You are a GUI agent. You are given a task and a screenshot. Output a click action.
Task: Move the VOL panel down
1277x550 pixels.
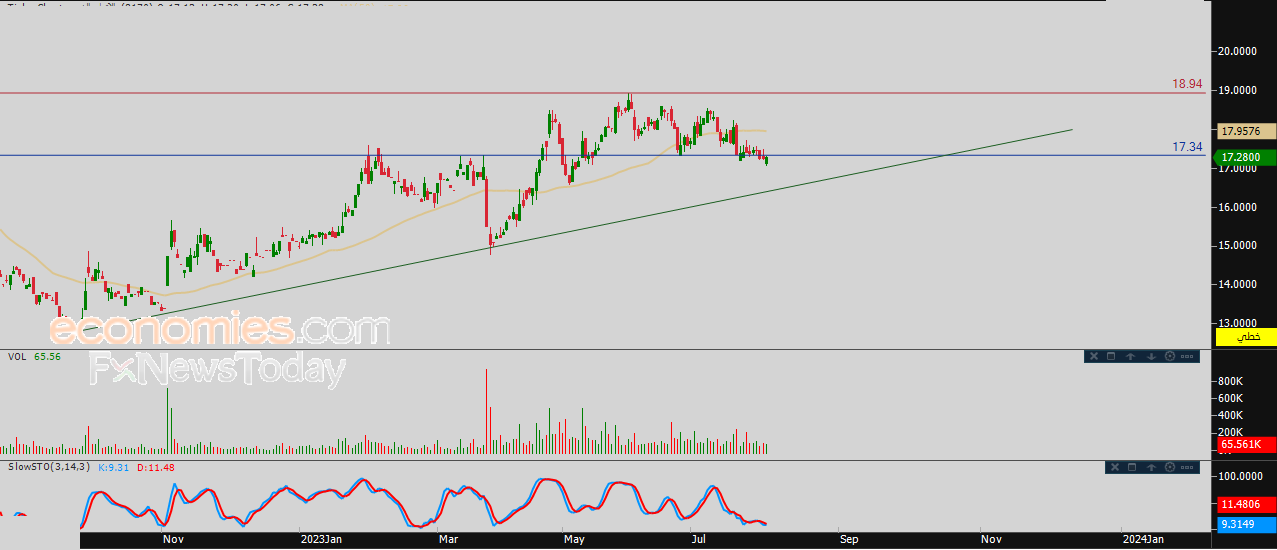(x=1151, y=356)
